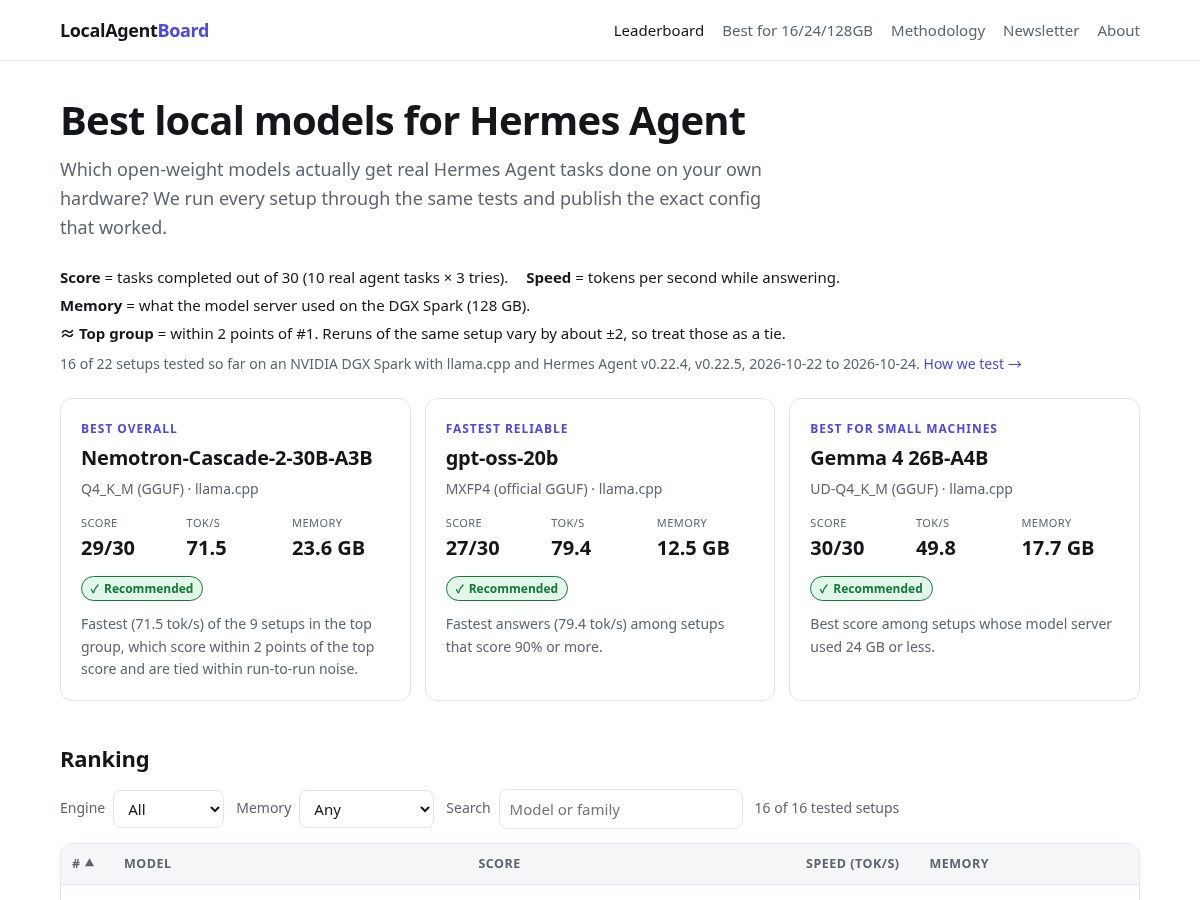Click Recommended badge on Nemotron-Cascade card
Screen dimensions: 1200x900
142,588
